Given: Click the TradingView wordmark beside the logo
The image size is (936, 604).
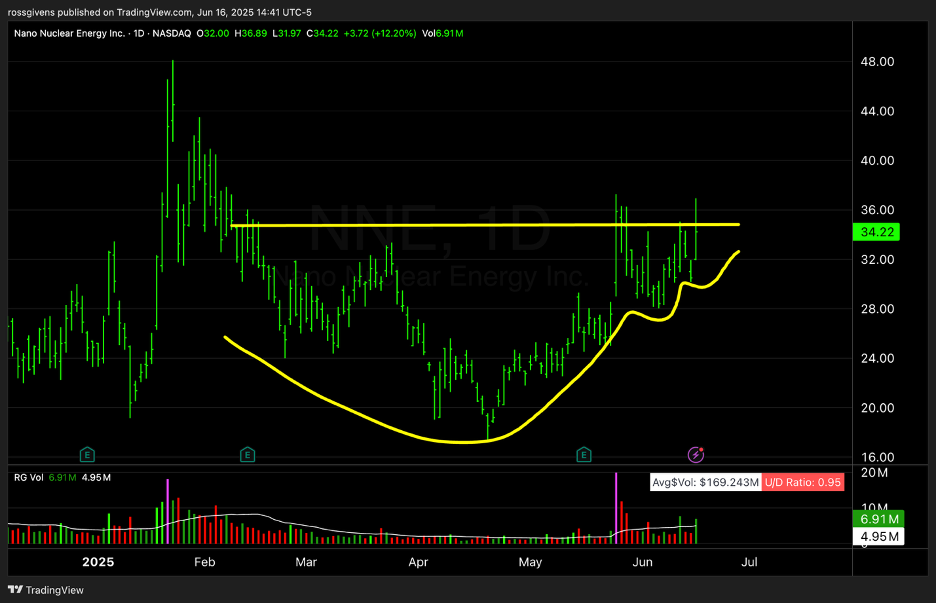Looking at the screenshot, I should tap(55, 590).
